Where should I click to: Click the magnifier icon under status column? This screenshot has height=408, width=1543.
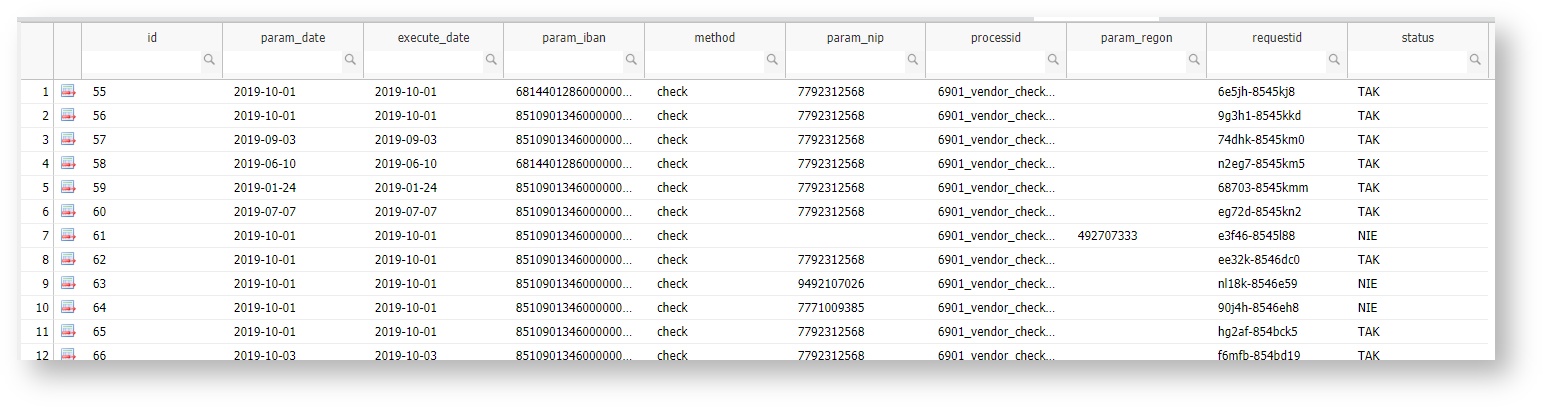click(1475, 60)
